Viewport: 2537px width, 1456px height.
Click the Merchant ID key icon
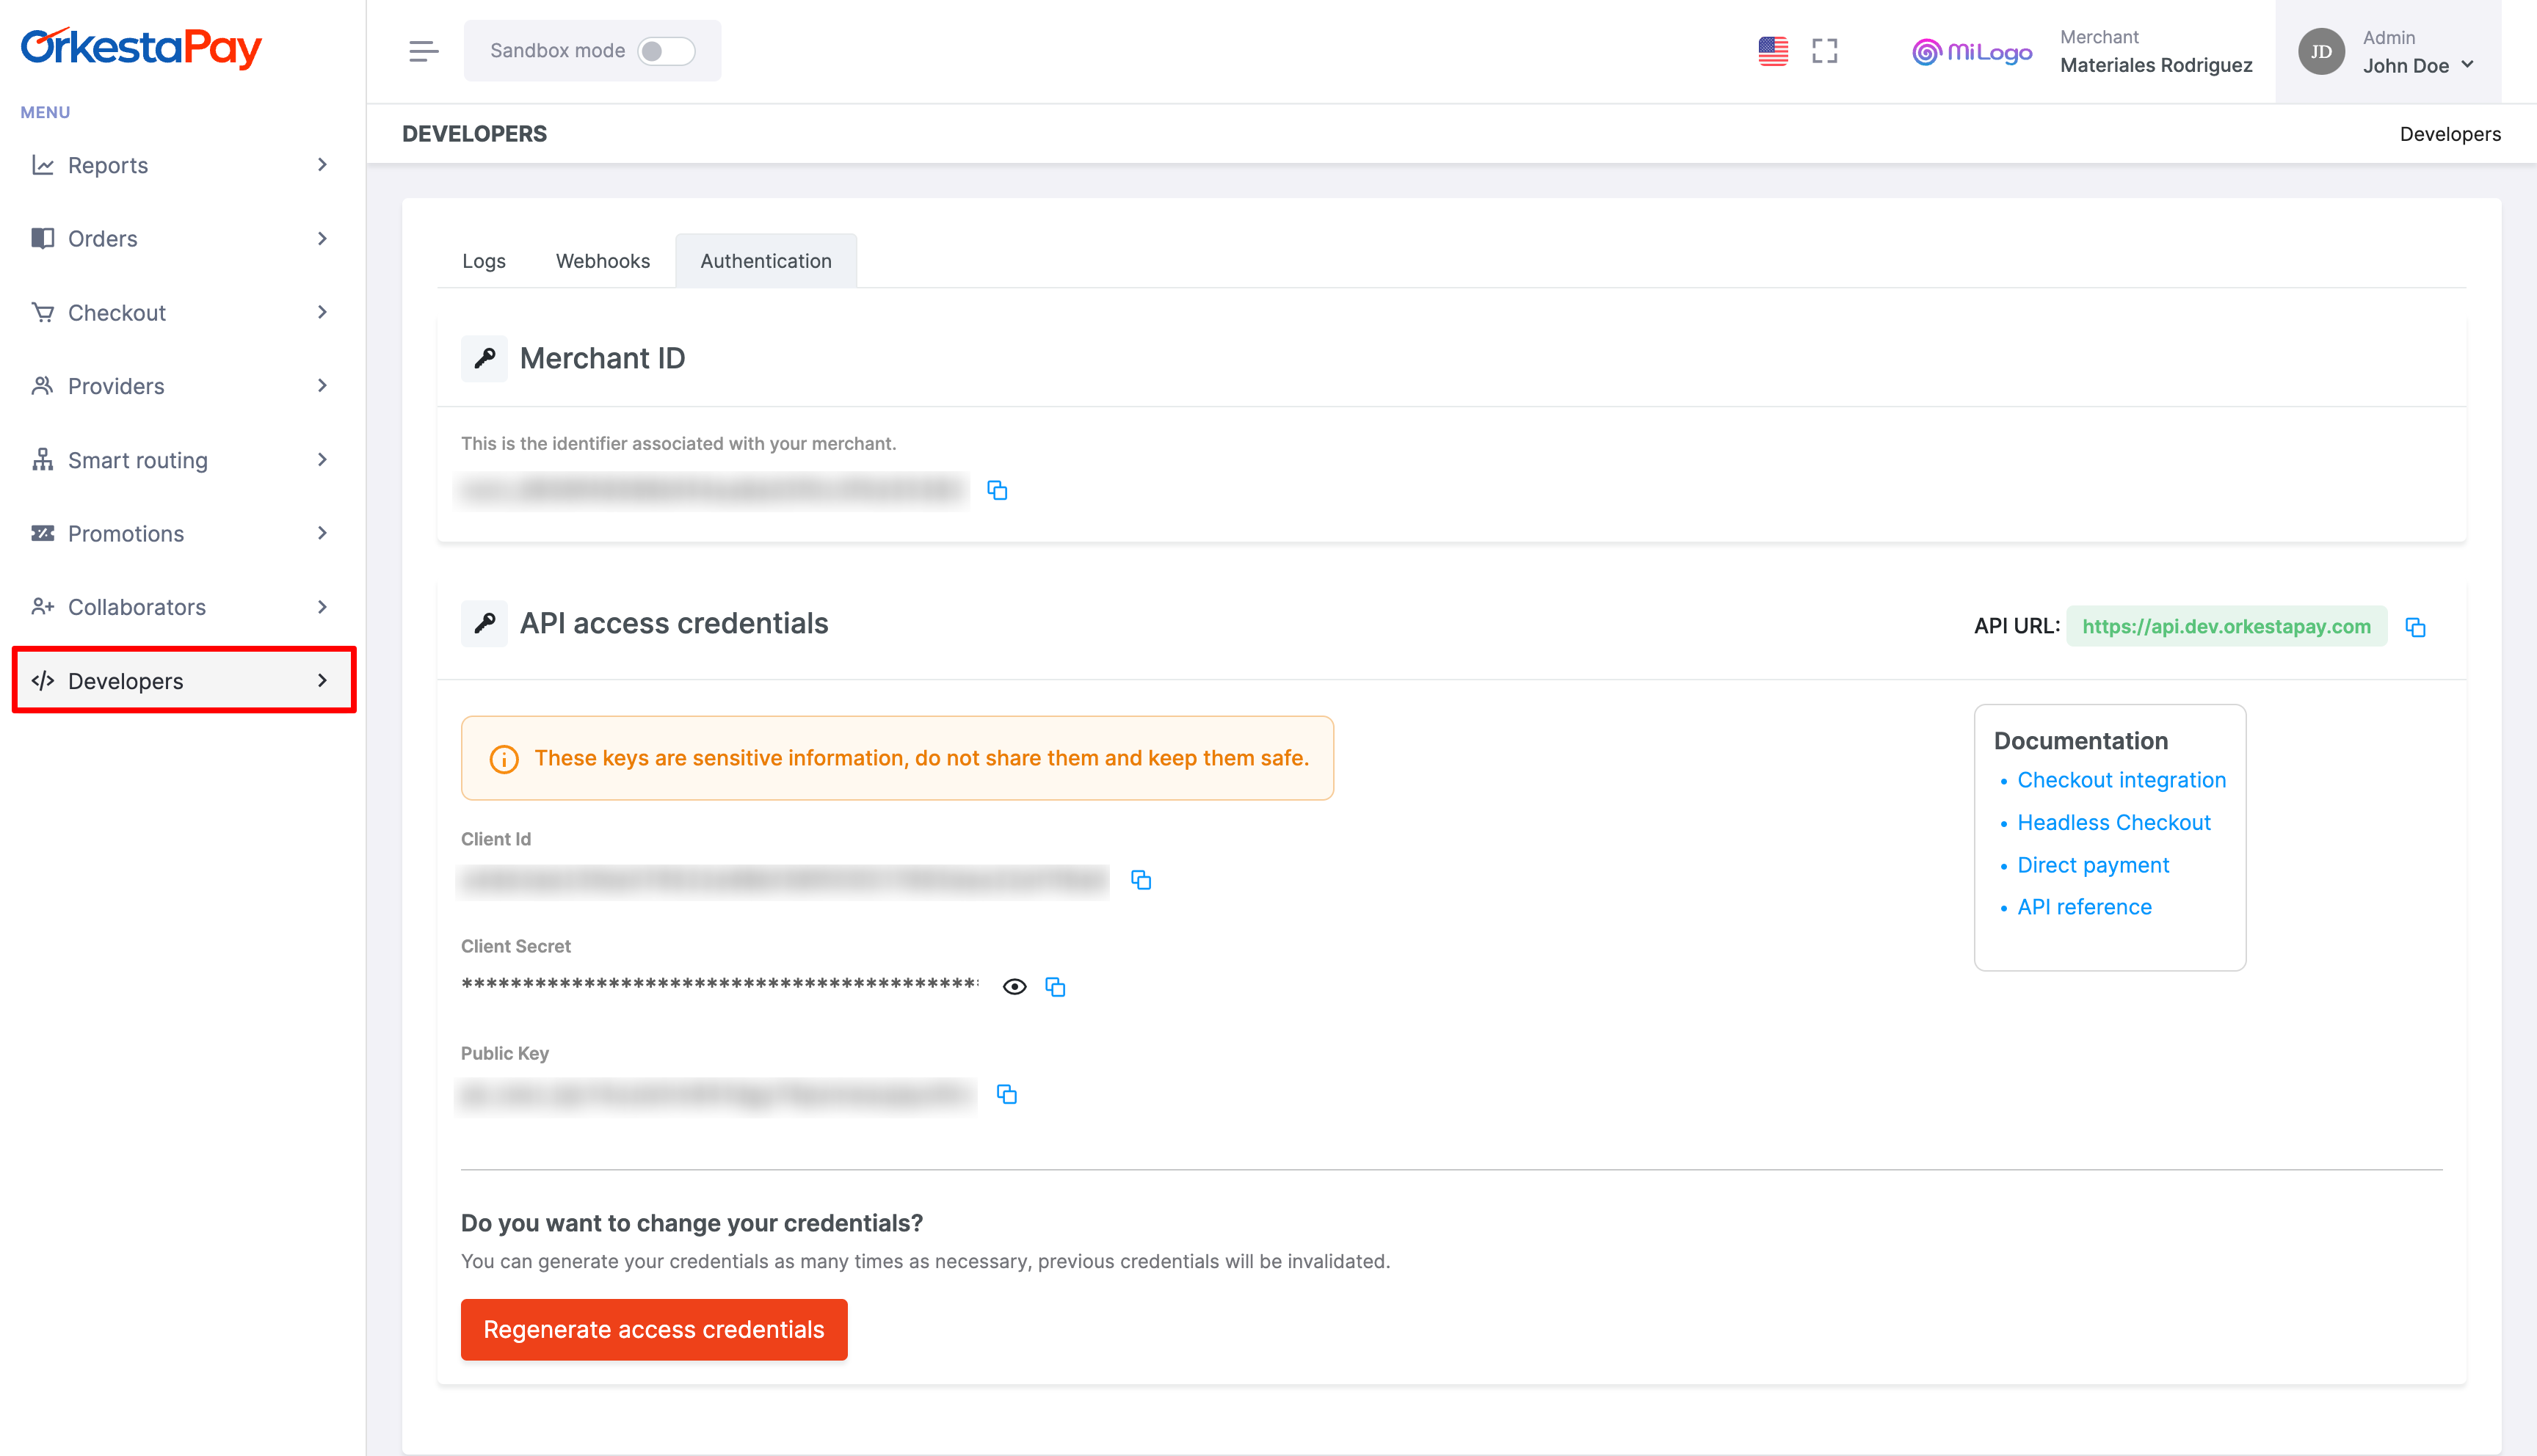(484, 358)
